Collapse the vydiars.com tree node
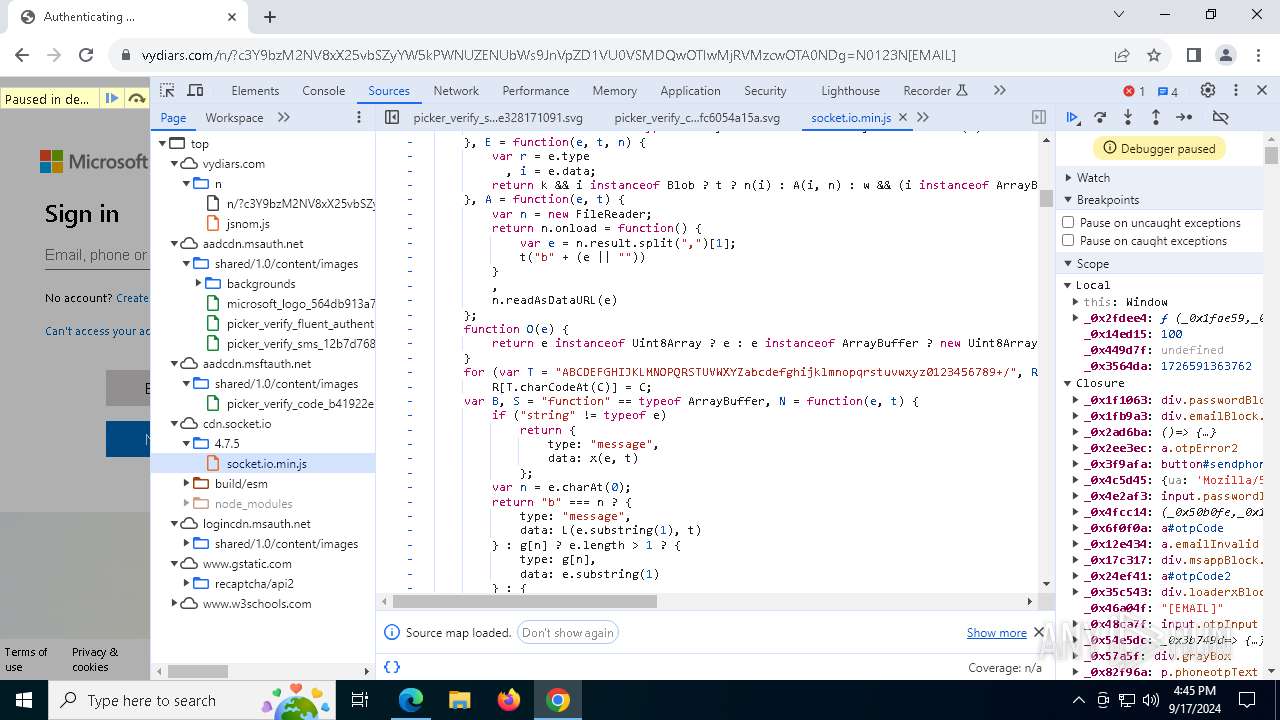1280x720 pixels. [175, 163]
